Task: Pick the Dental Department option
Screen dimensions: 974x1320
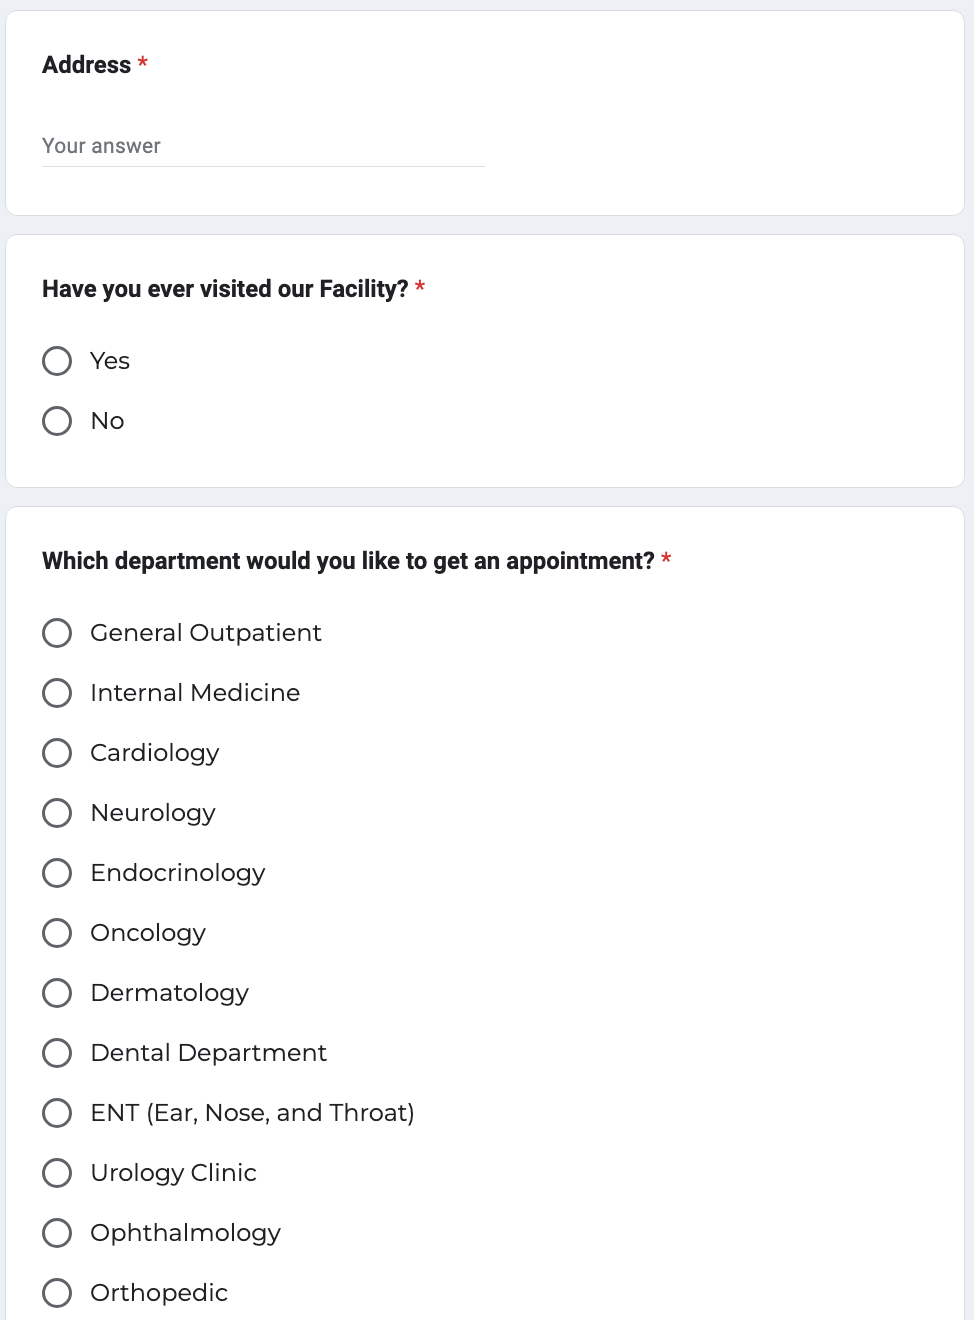Action: pyautogui.click(x=57, y=1053)
